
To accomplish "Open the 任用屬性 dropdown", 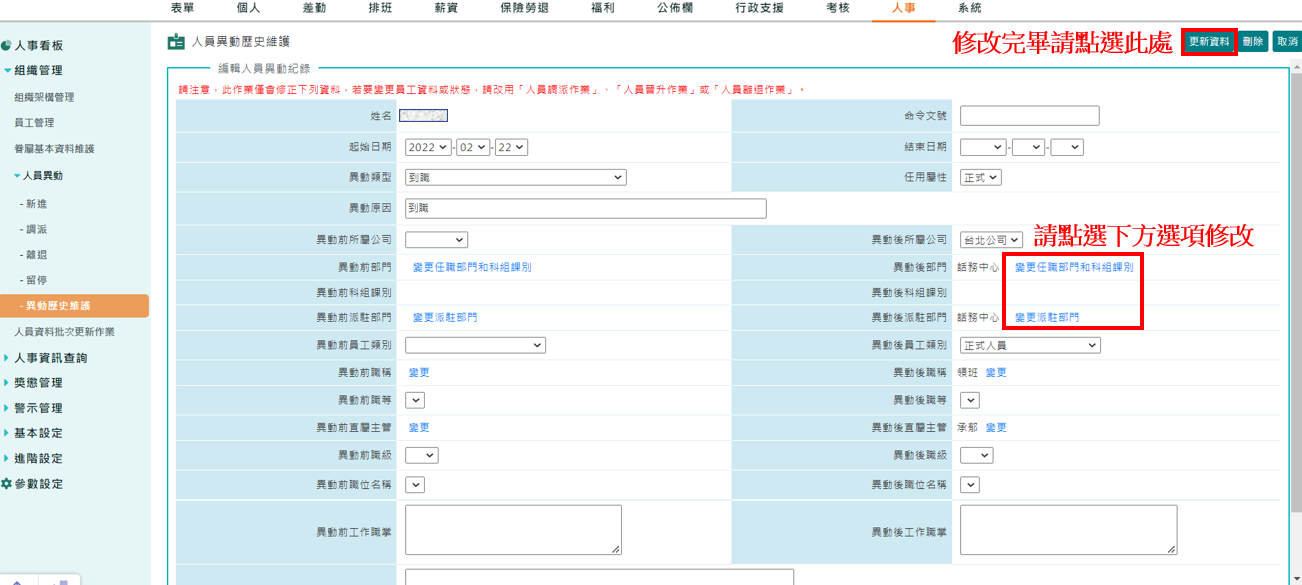I will (980, 177).
